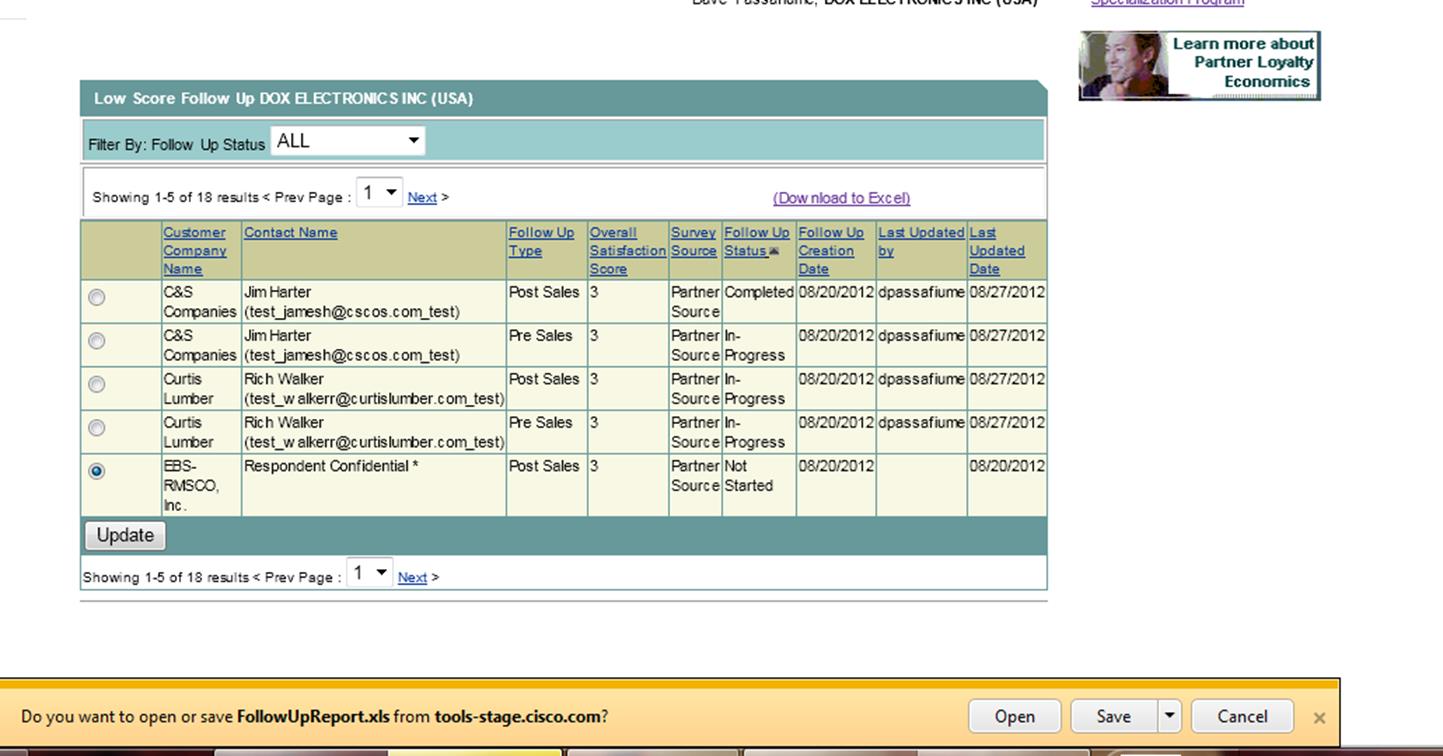Open the Partner Loyalty Economics banner
The width and height of the screenshot is (1443, 756).
(1199, 65)
